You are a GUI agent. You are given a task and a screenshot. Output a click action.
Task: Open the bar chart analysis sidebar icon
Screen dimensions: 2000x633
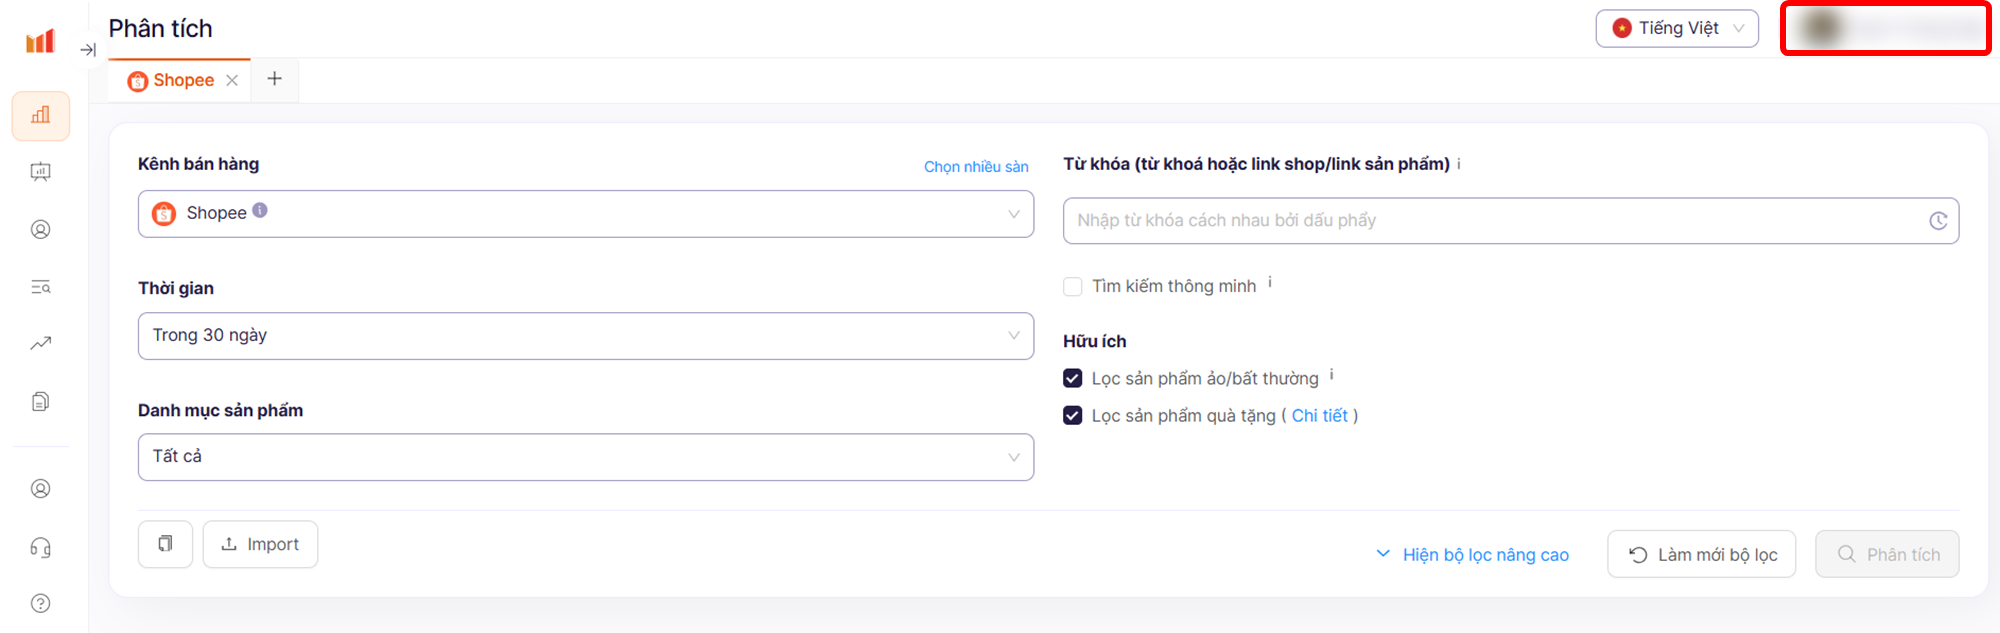41,116
